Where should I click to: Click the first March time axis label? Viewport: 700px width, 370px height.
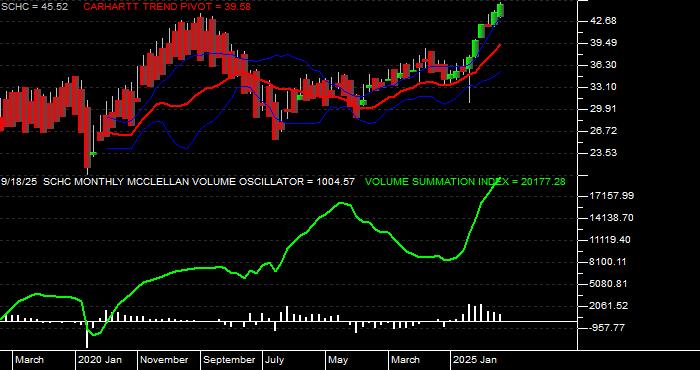click(x=29, y=360)
